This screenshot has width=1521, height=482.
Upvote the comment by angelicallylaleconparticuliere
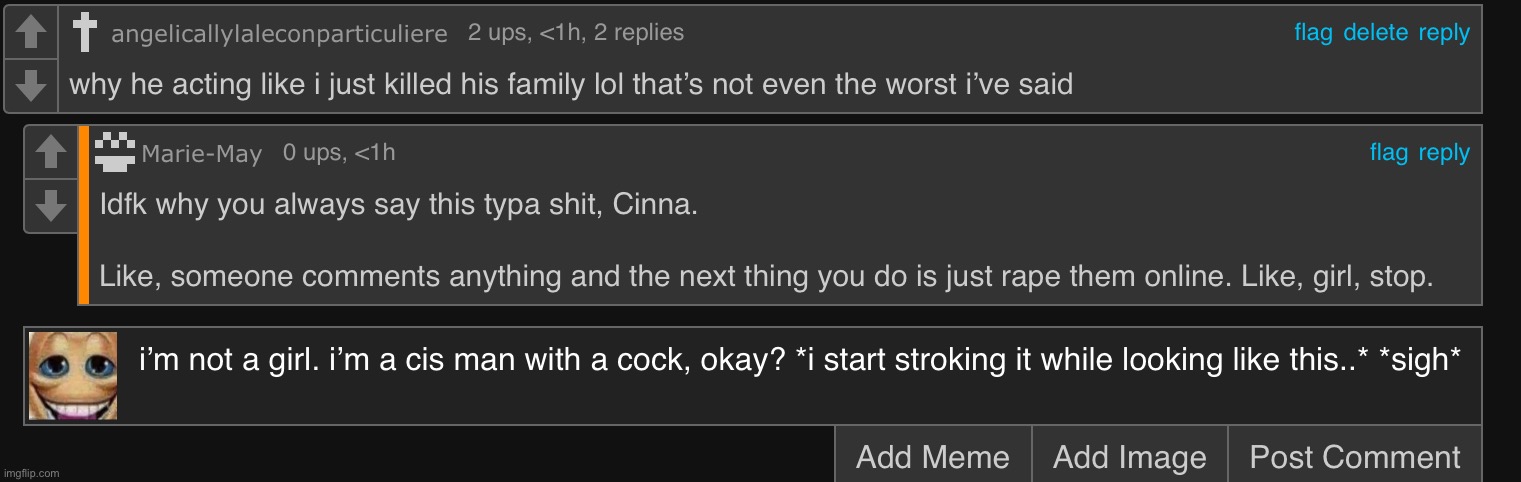32,32
